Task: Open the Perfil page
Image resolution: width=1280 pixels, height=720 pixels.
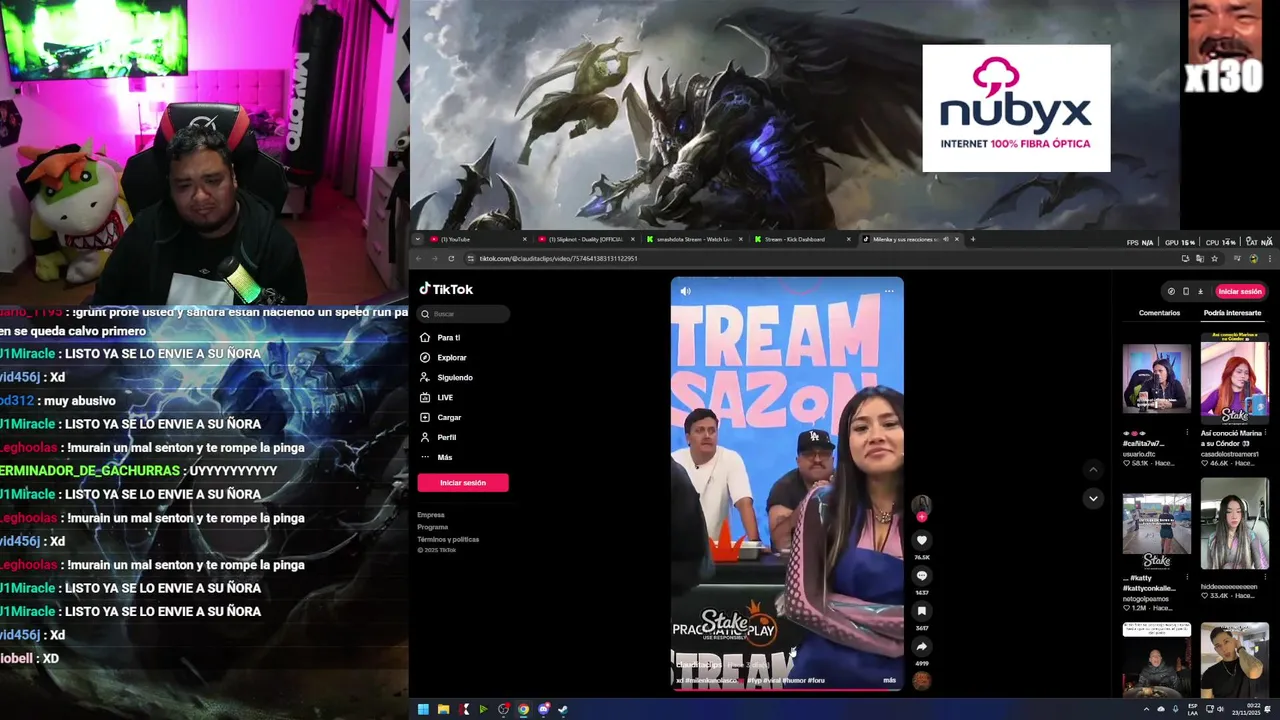Action: [x=438, y=438]
